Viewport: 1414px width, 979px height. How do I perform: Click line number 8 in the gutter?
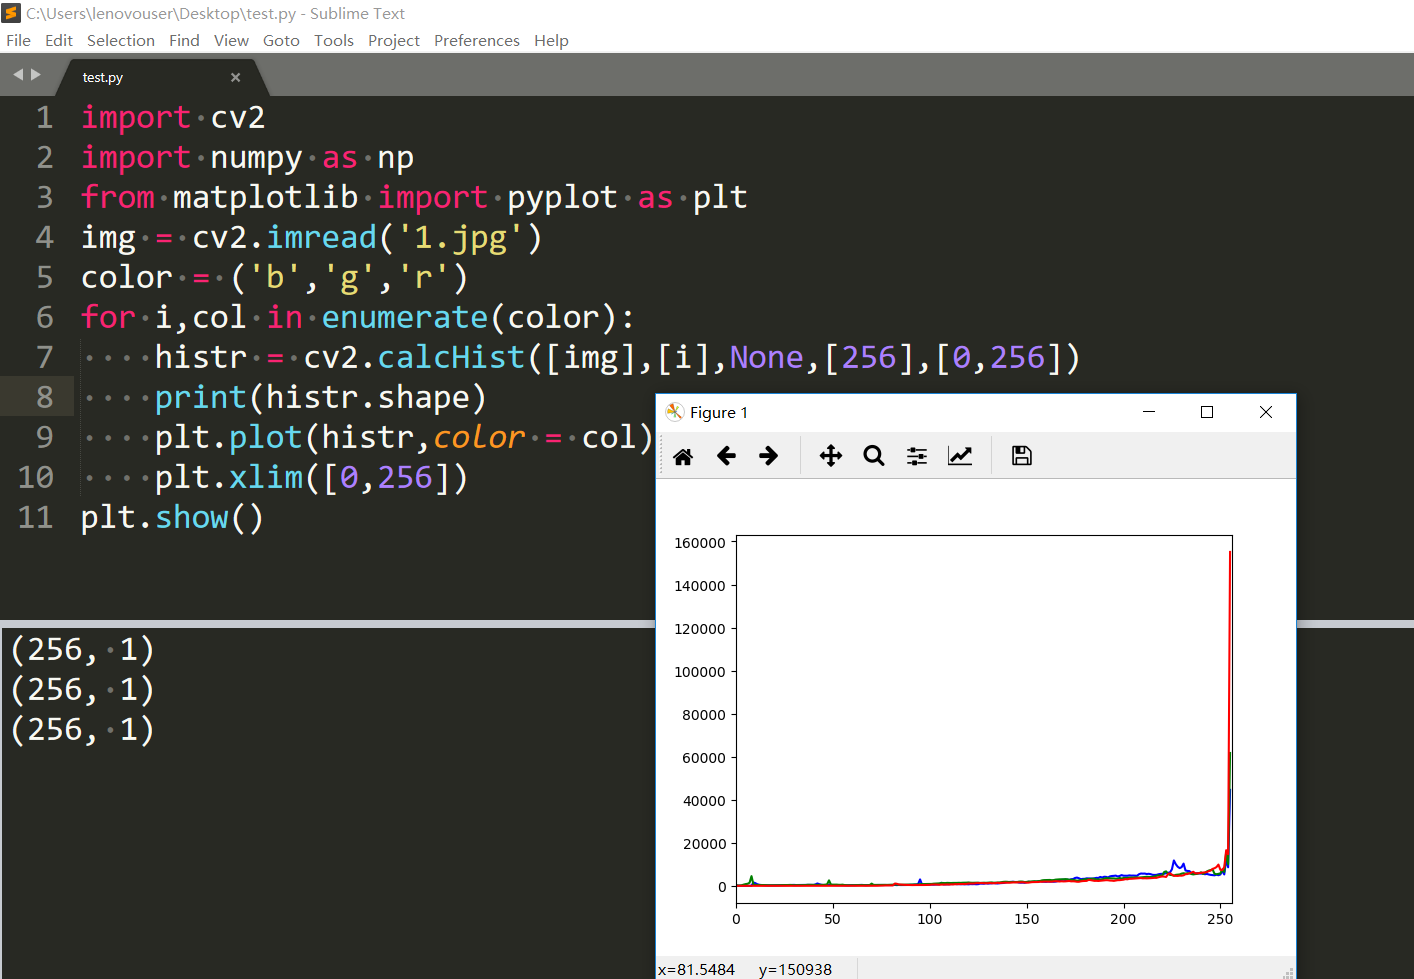[45, 398]
